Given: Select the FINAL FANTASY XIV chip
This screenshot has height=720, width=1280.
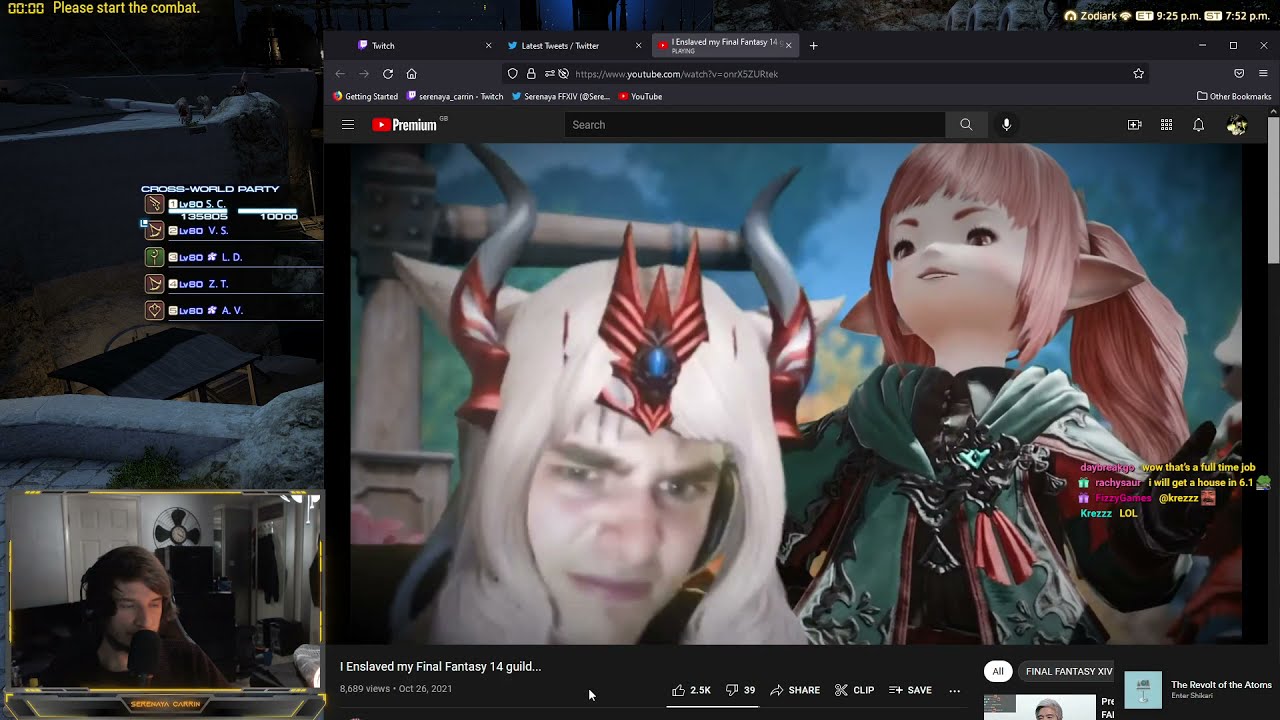Looking at the screenshot, I should point(1069,671).
